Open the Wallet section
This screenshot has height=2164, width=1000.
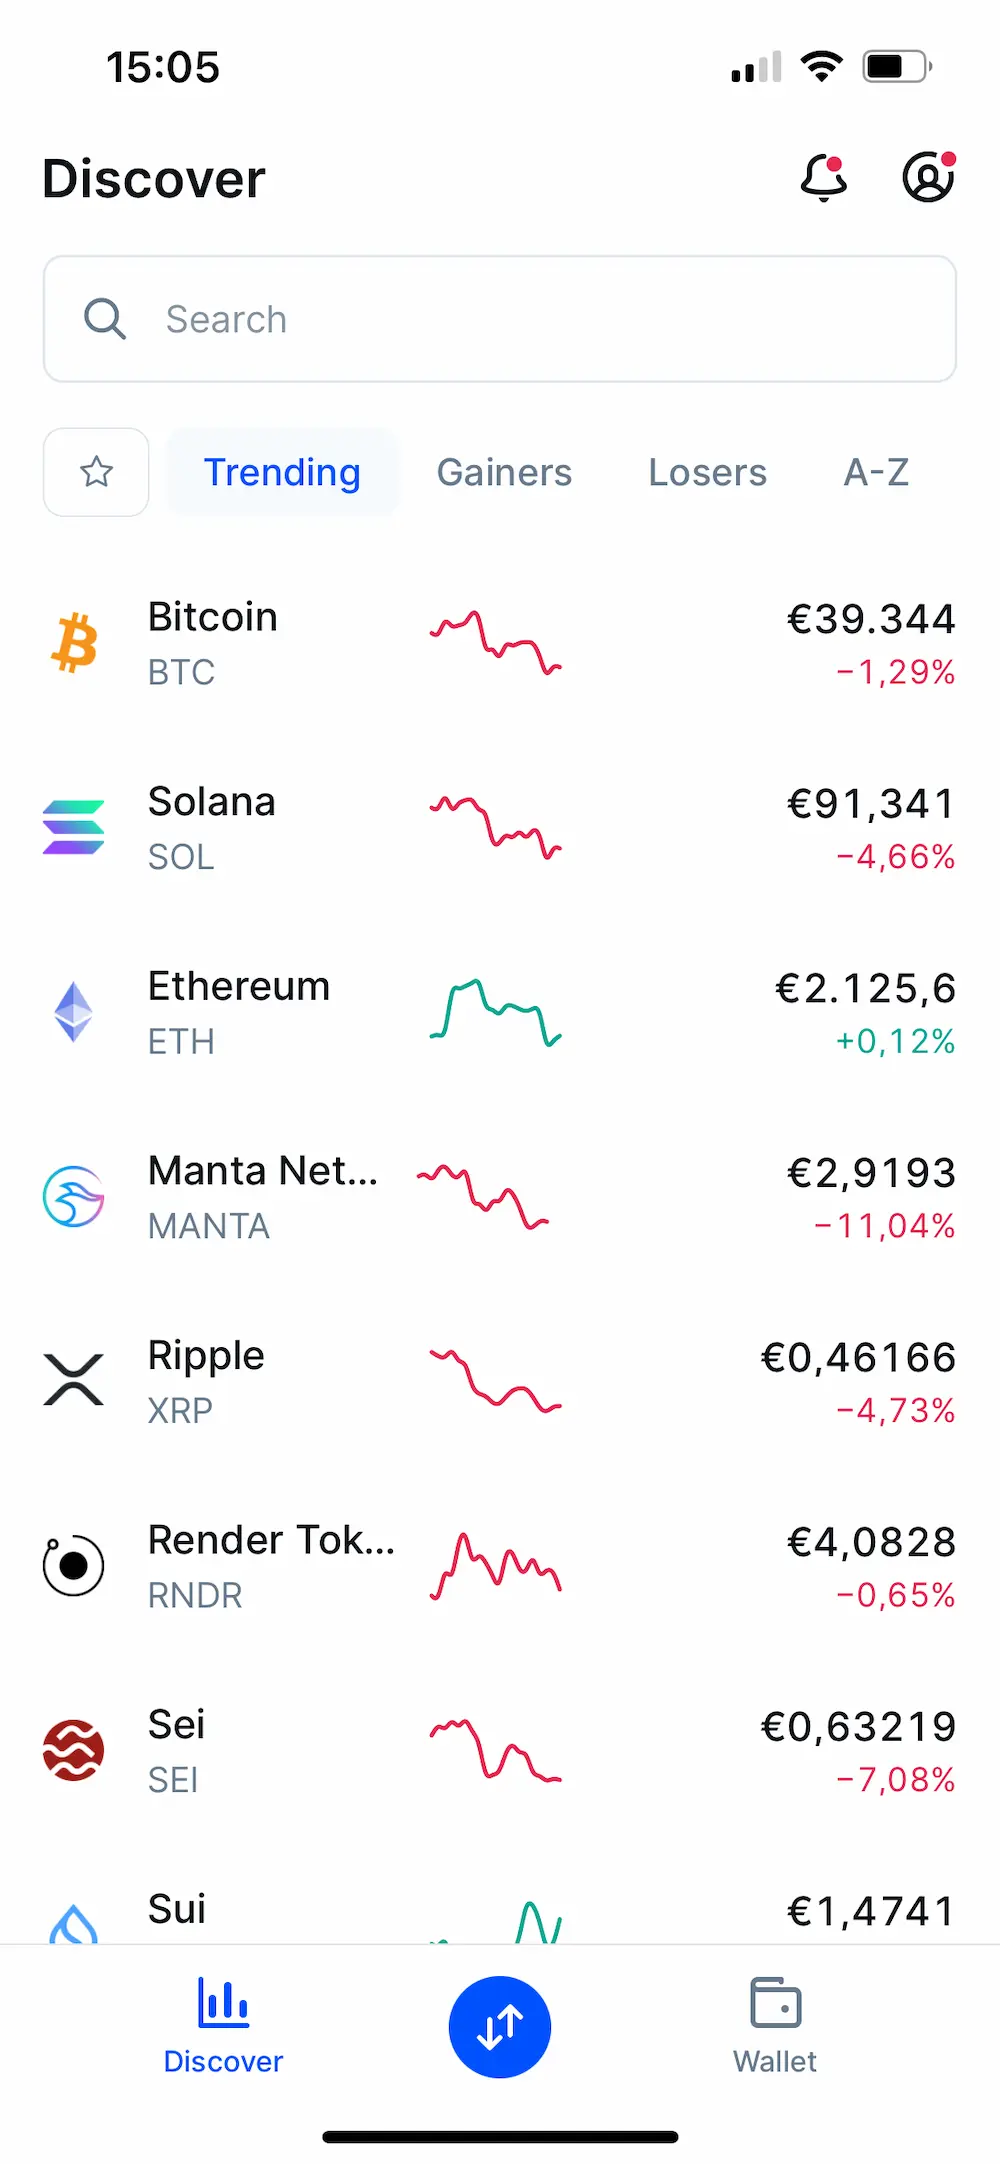775,2027
